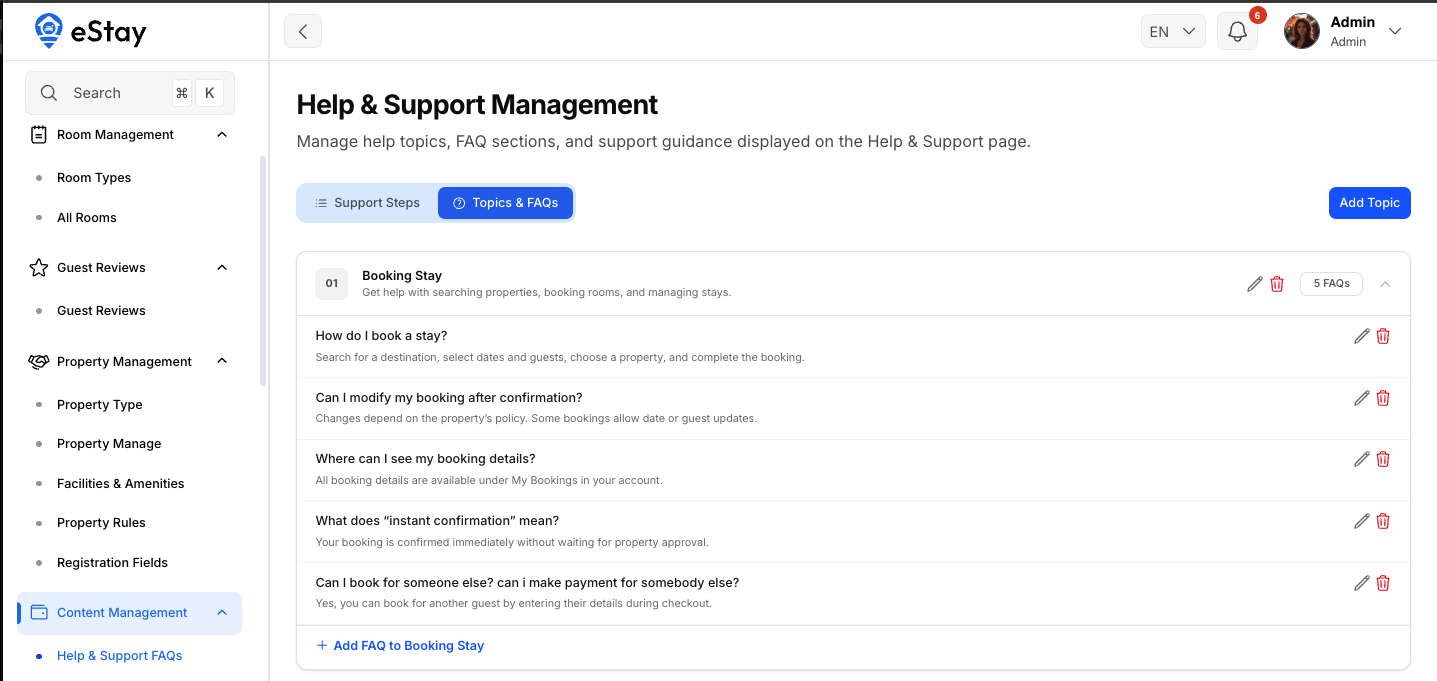
Task: Open the EN language dropdown
Action: click(x=1173, y=31)
